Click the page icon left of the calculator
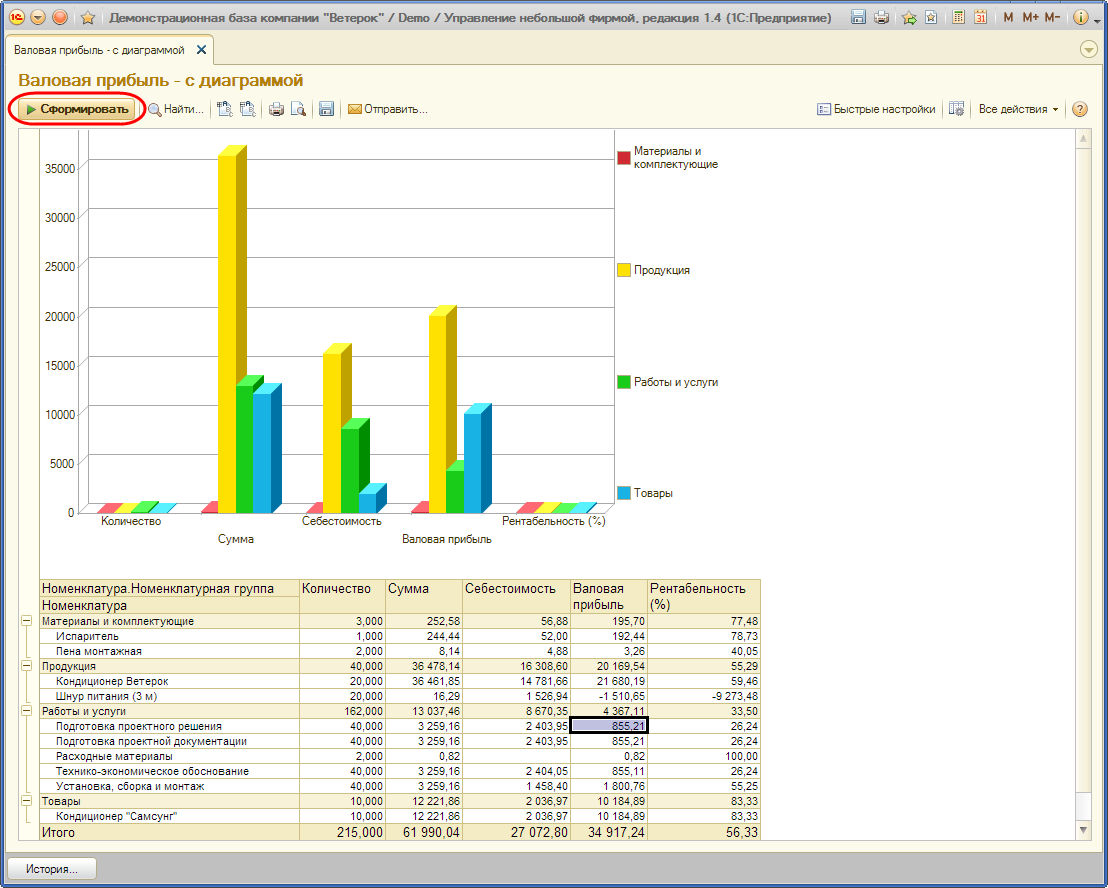Image resolution: width=1108 pixels, height=888 pixels. 931,18
